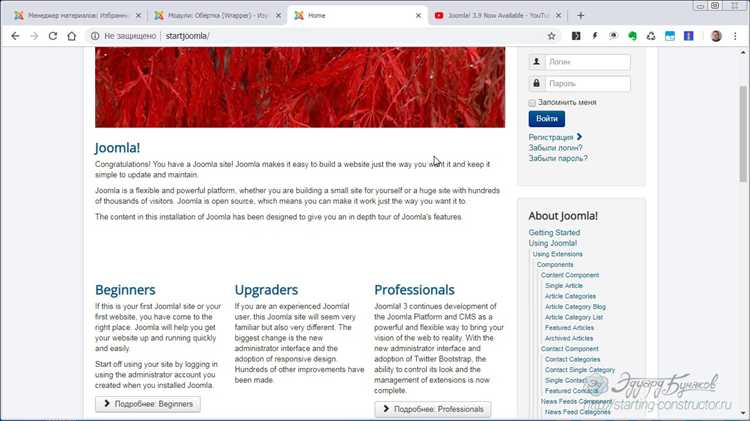Open the dark square extension with arrow

tap(576, 36)
